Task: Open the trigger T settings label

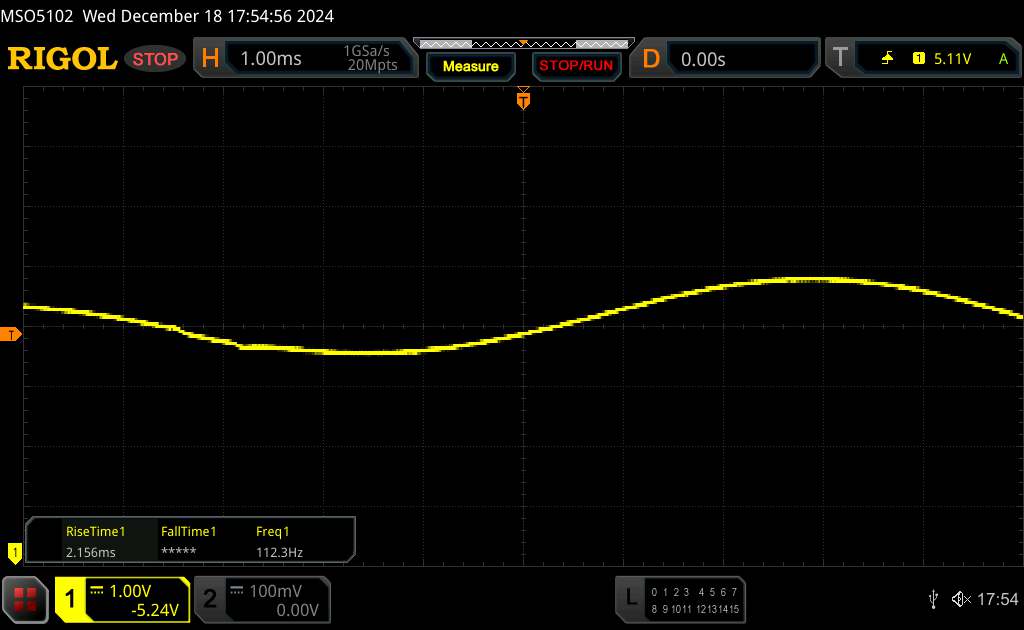Action: click(840, 58)
